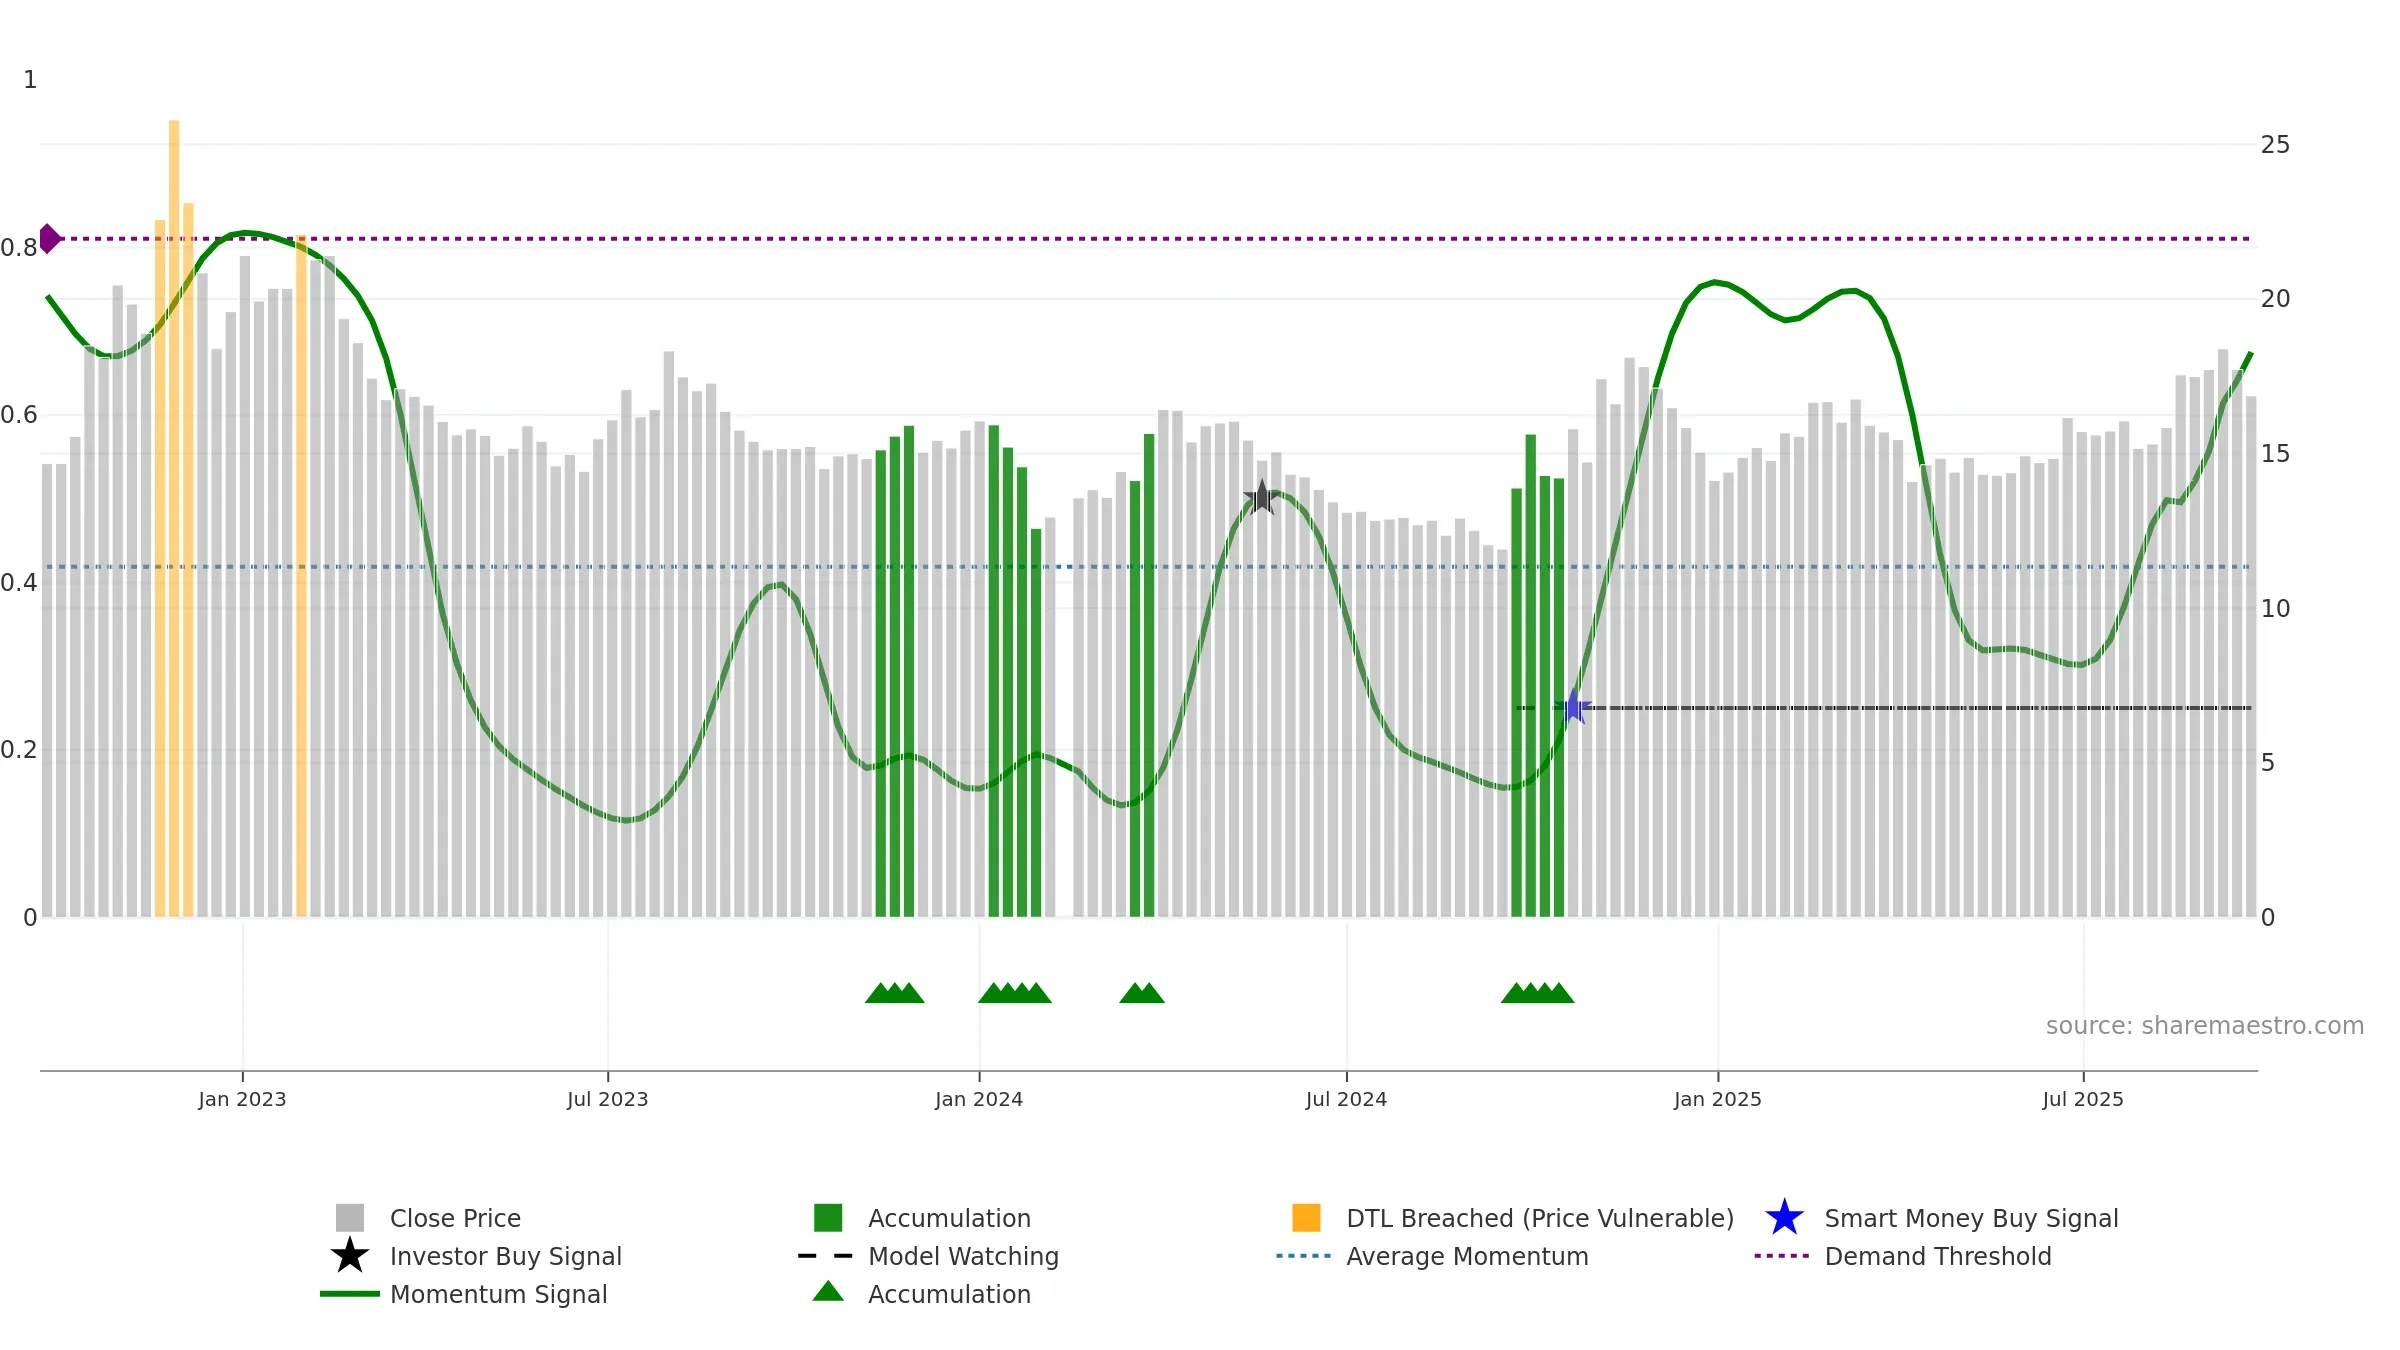Viewport: 2400px width, 1350px height.
Task: Click the green triangle Accumulation legend icon
Action: point(828,1292)
